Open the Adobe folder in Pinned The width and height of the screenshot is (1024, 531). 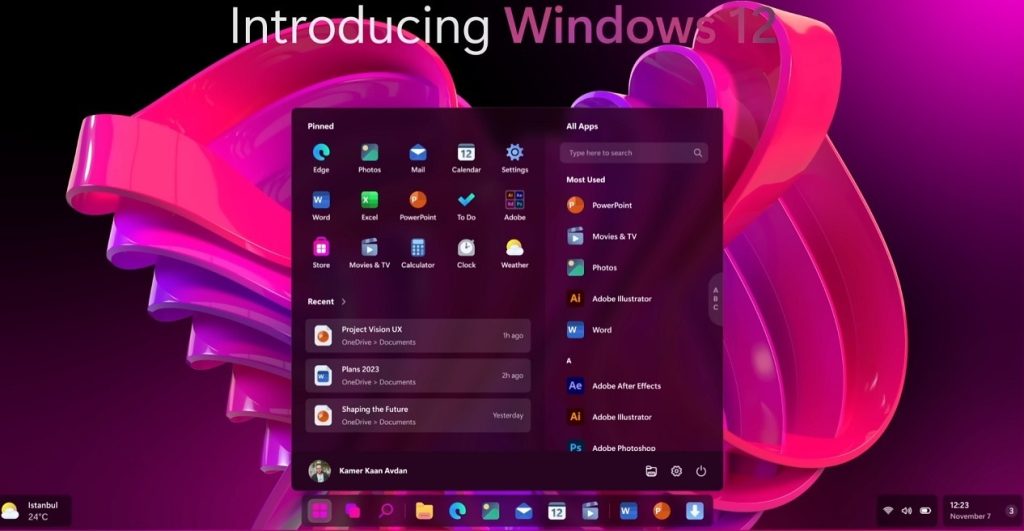tap(515, 206)
